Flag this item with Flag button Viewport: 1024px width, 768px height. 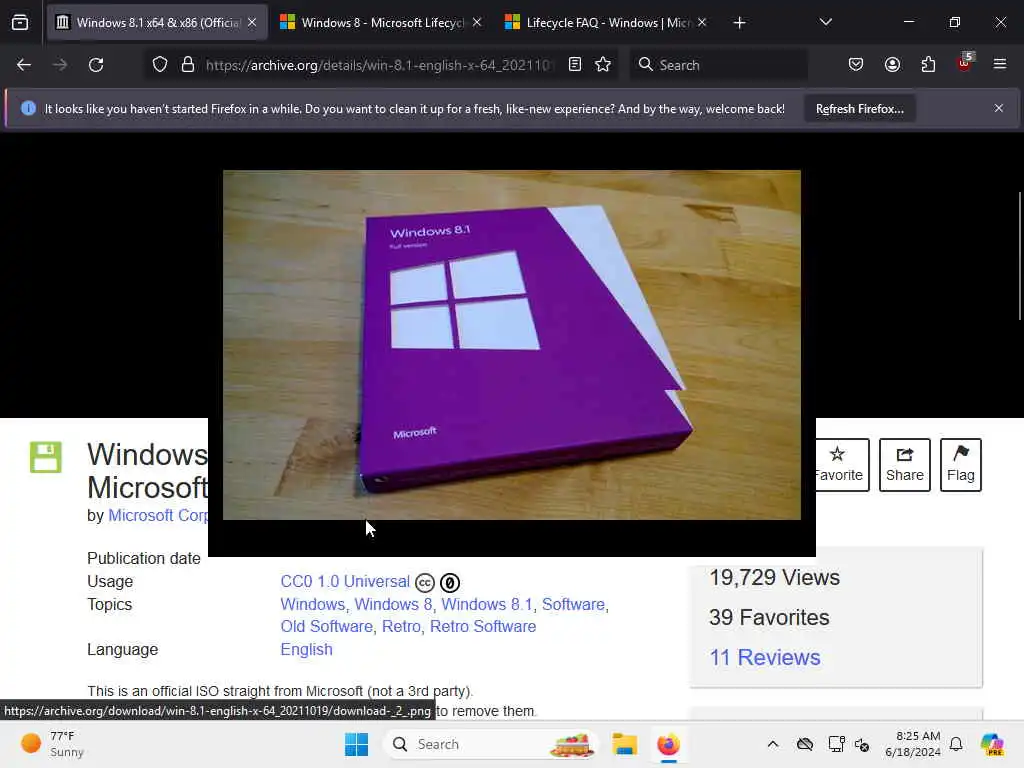point(961,464)
